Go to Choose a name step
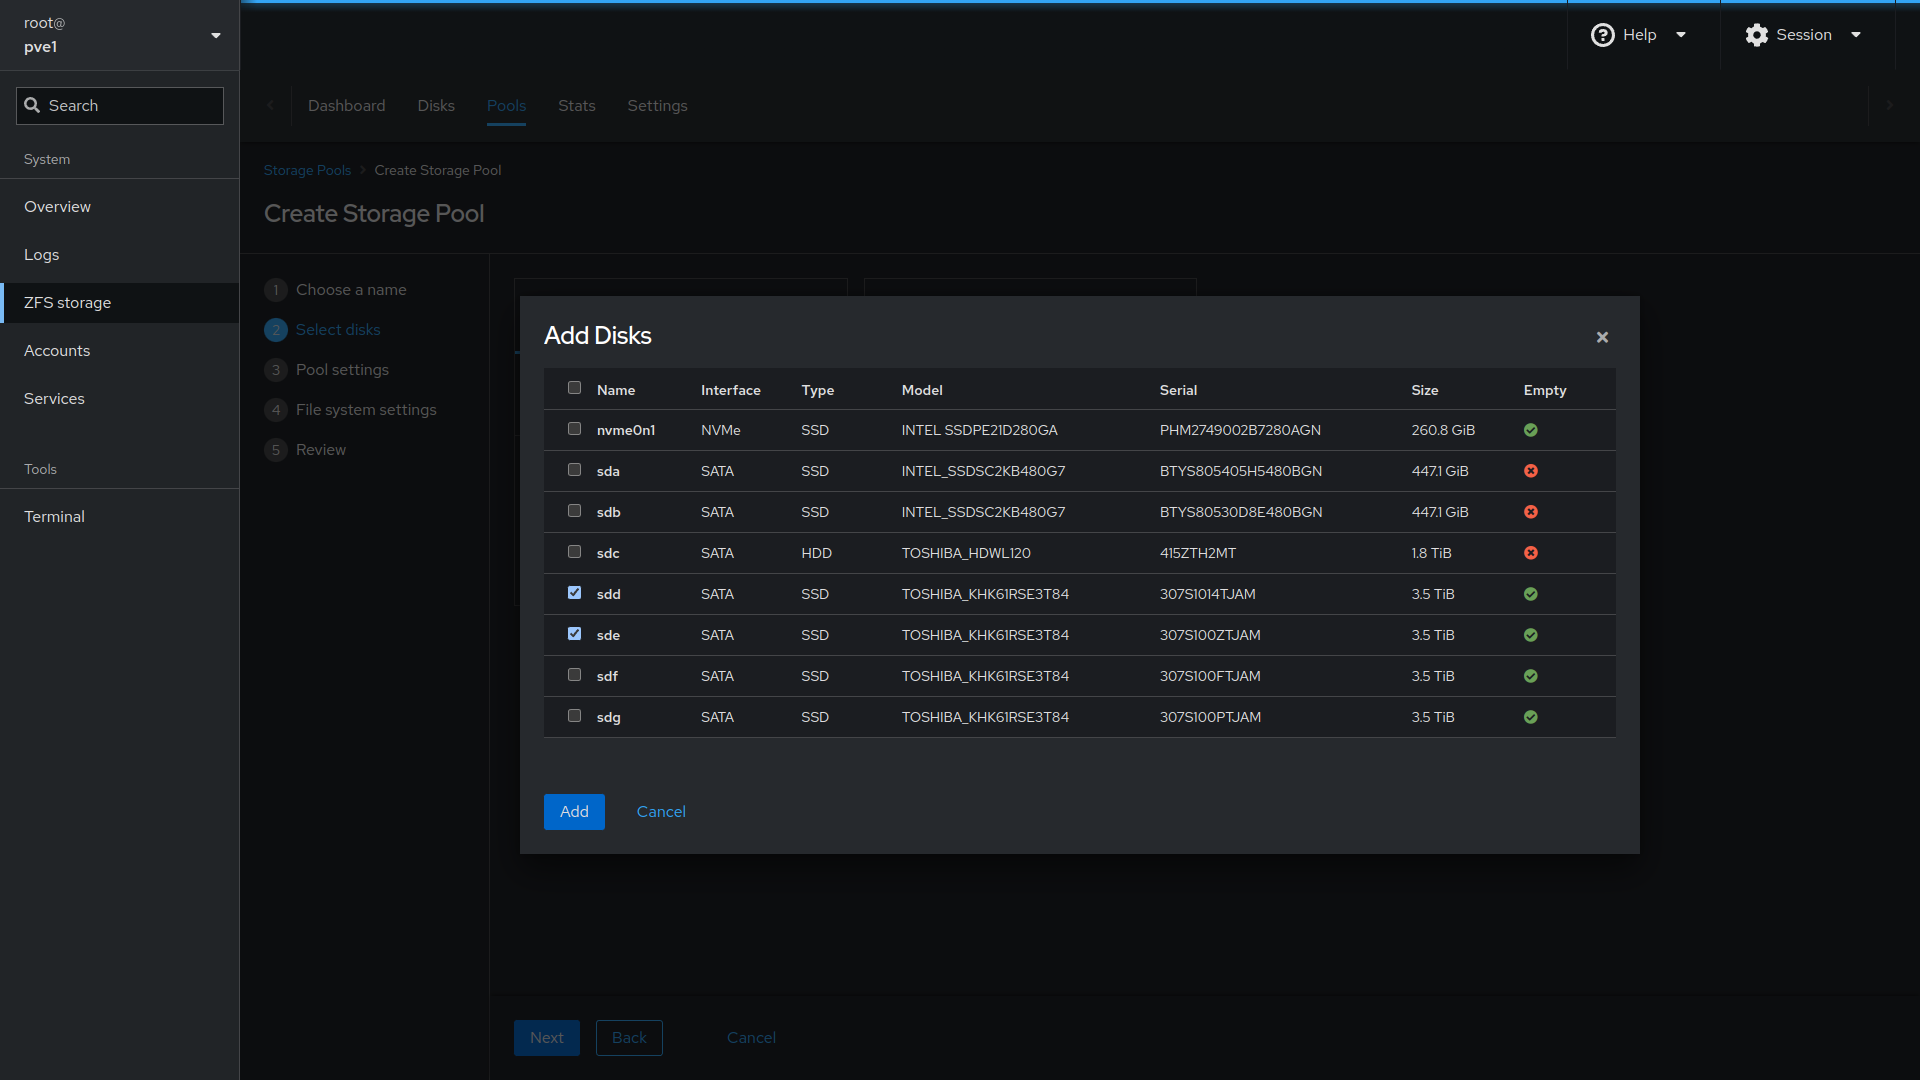The width and height of the screenshot is (1920, 1080). pyautogui.click(x=351, y=290)
